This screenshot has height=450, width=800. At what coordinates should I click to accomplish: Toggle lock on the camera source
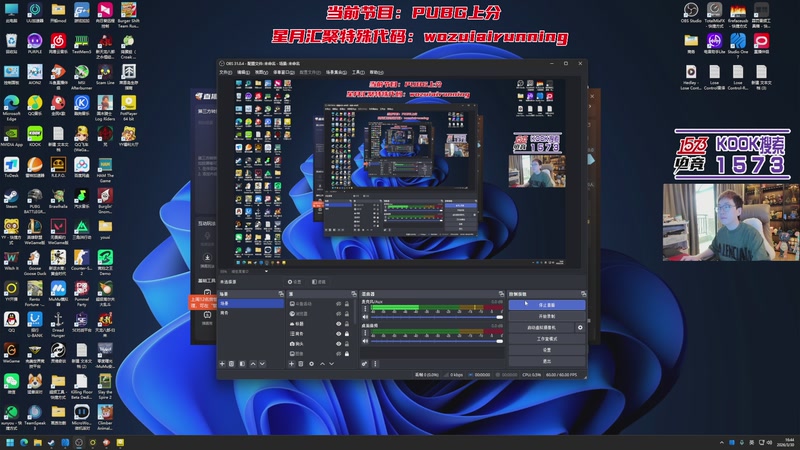[x=347, y=344]
